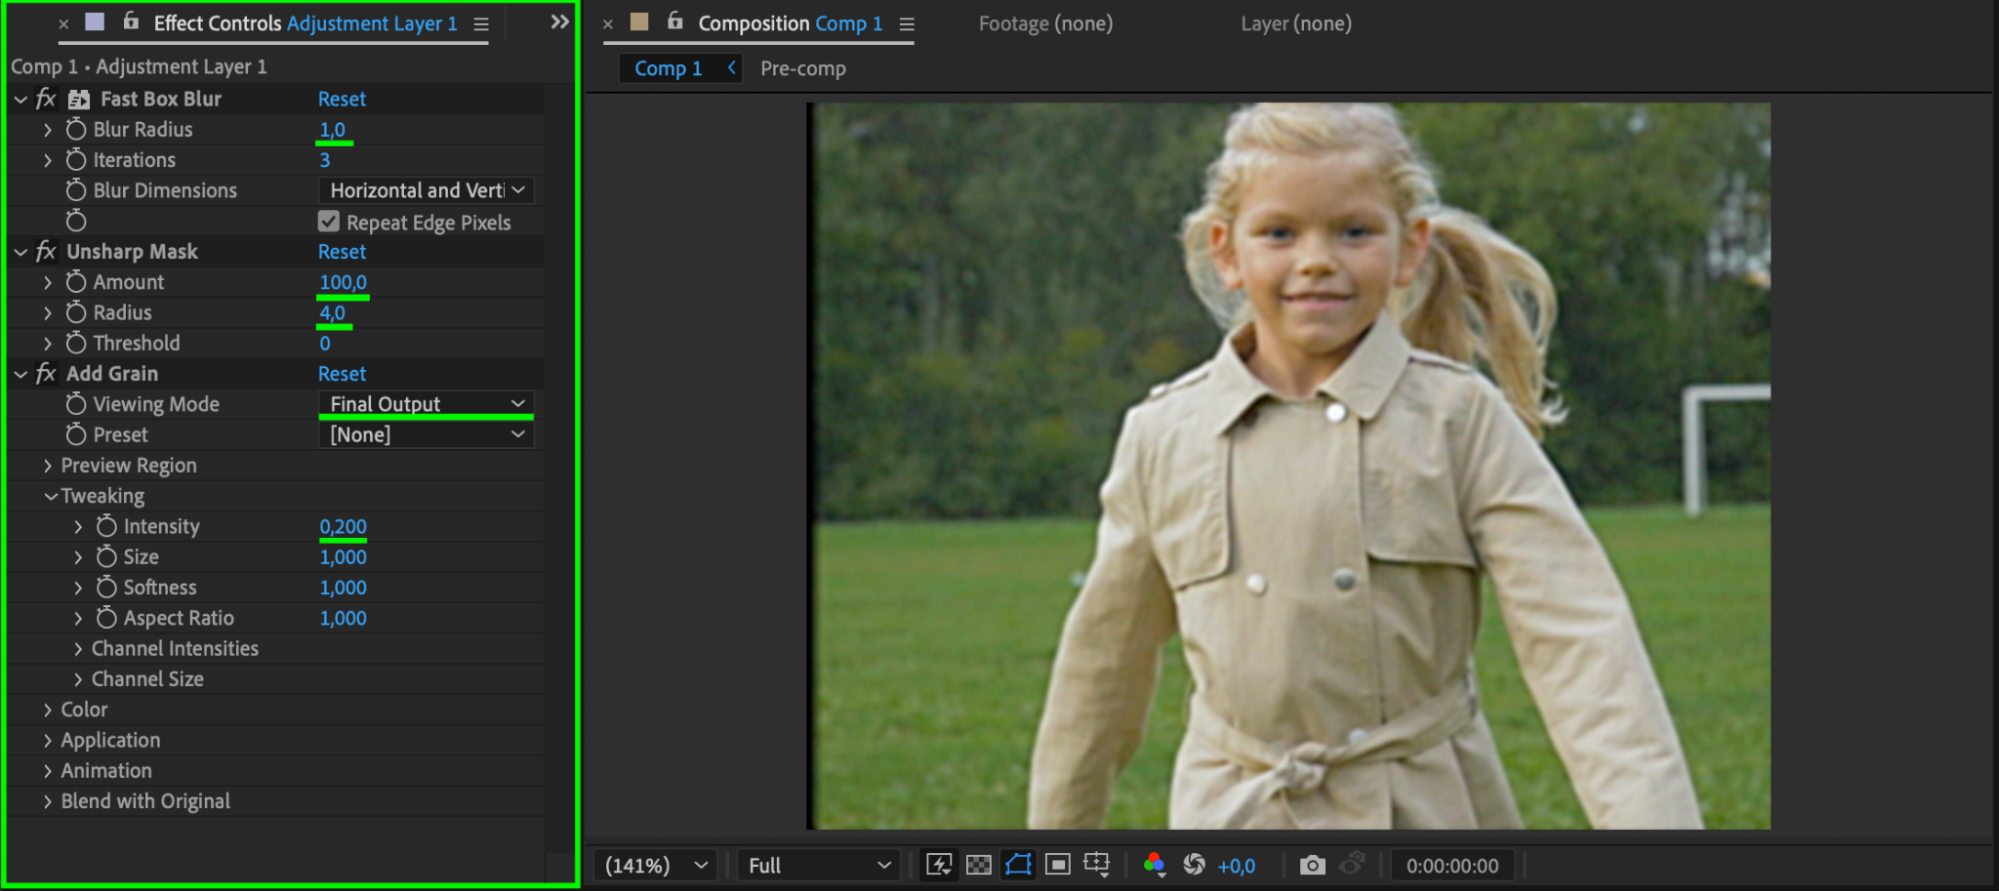Reset the Add Grain effect
The image size is (1999, 892).
click(x=341, y=374)
